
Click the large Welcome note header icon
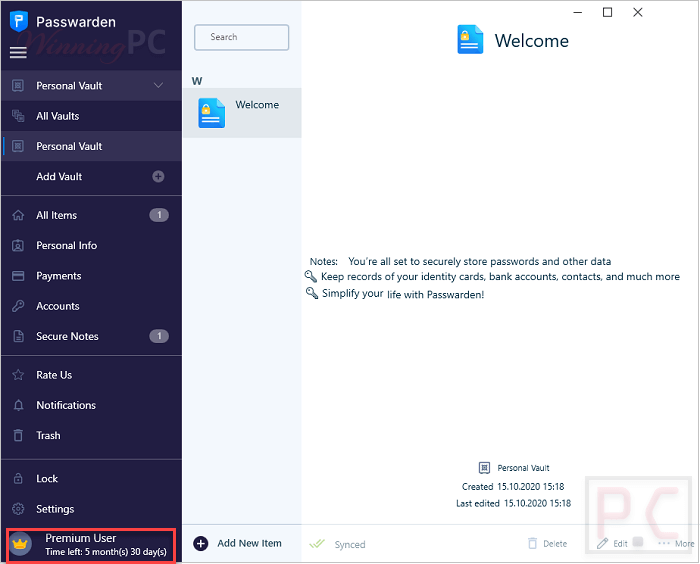470,39
